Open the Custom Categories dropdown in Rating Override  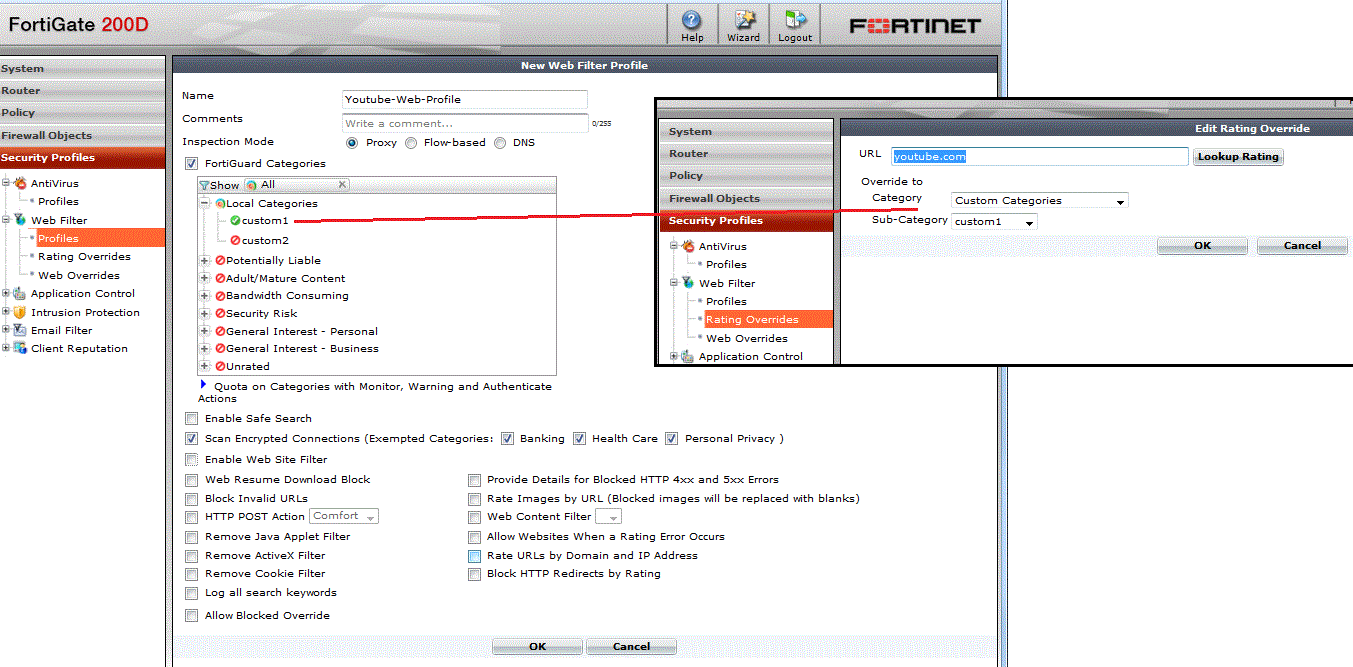(1040, 201)
